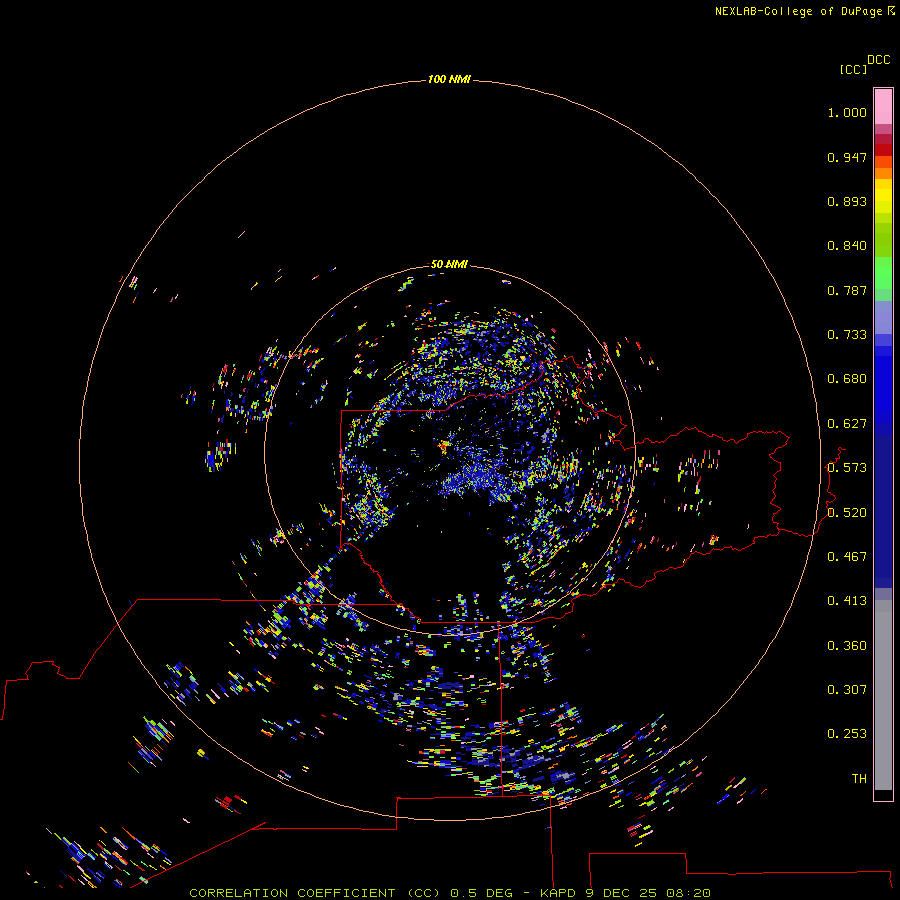Viewport: 900px width, 900px height.
Task: Click the 1.000 scale value label
Action: point(847,113)
